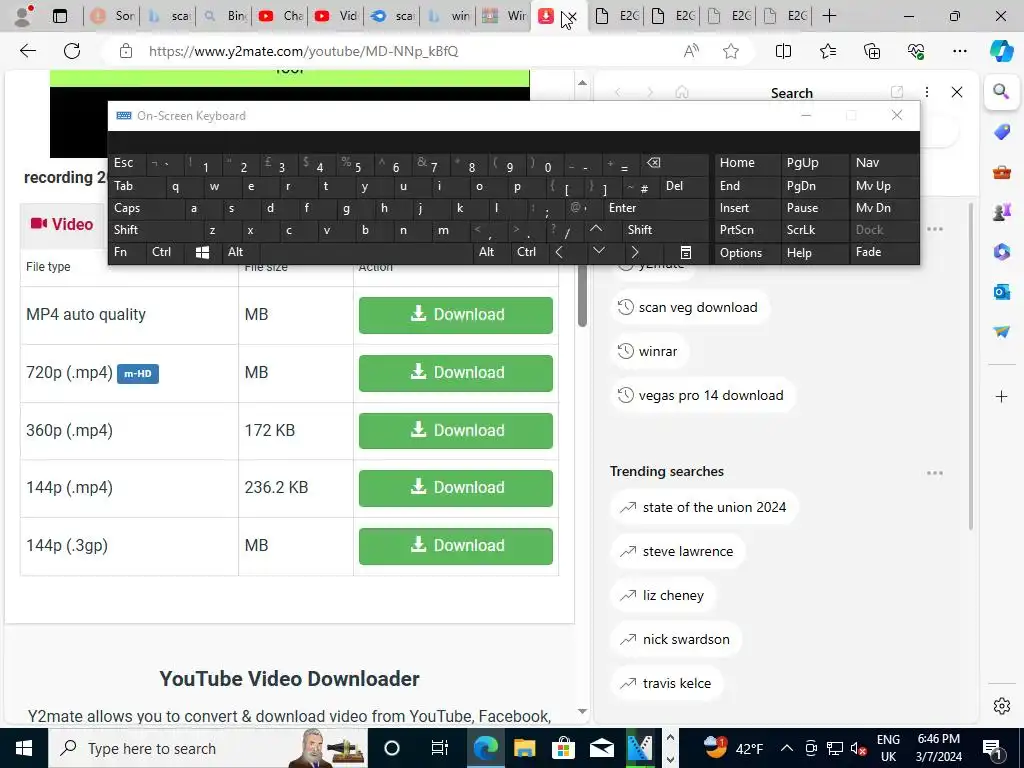The width and height of the screenshot is (1024, 768).
Task: Open Collections icon in Edge toolbar
Action: (872, 51)
